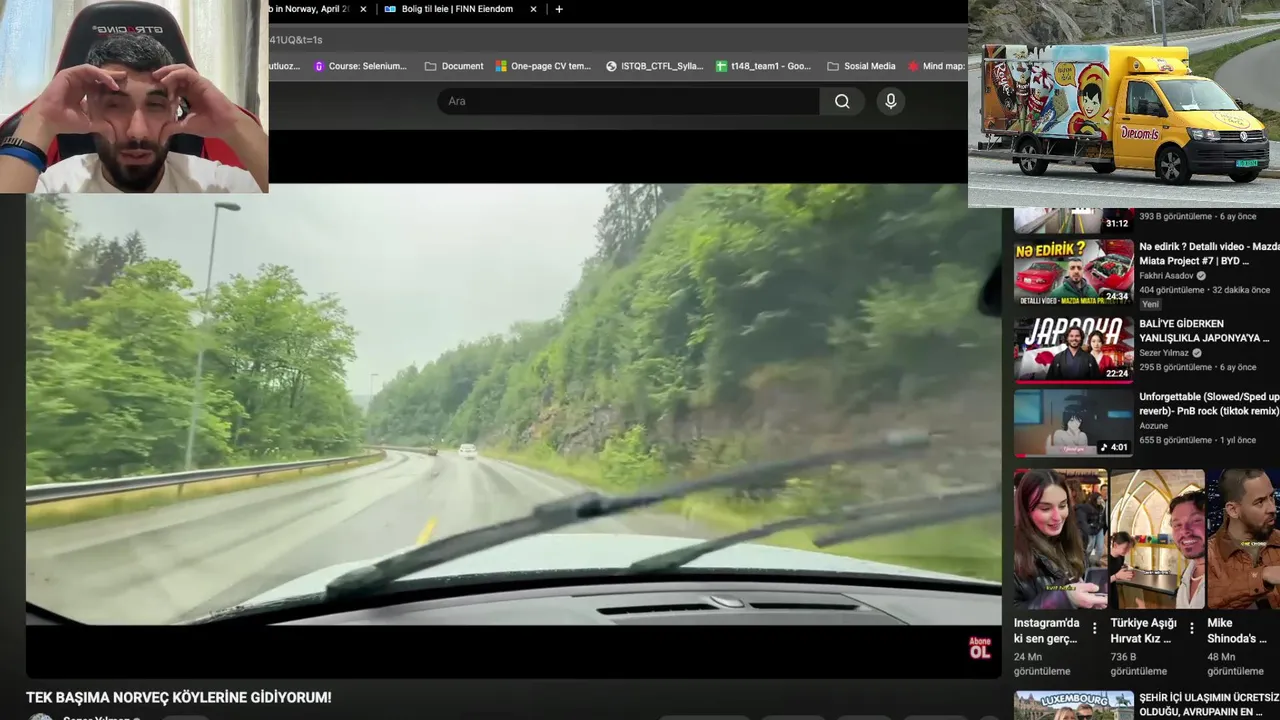This screenshot has width=1280, height=720.
Task: Open 'ŞEHİR İÇİ ULAŞIMIN ÜCRETSİZ' video title
Action: coord(1209,704)
